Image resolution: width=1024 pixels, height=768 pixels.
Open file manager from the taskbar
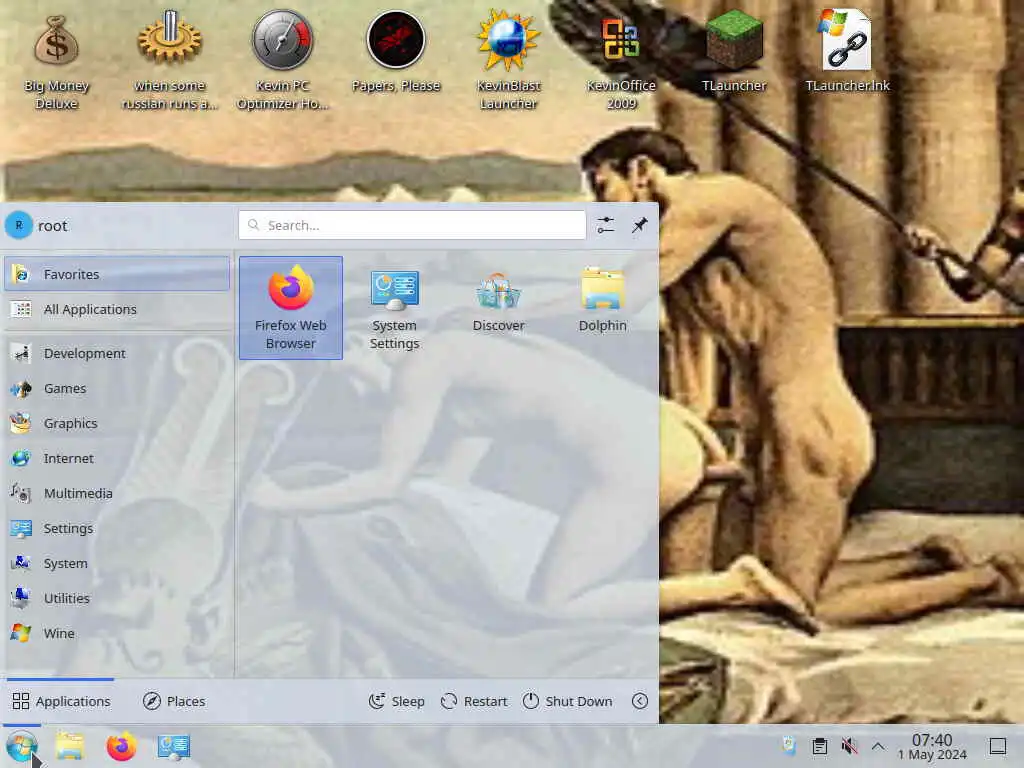tap(70, 746)
